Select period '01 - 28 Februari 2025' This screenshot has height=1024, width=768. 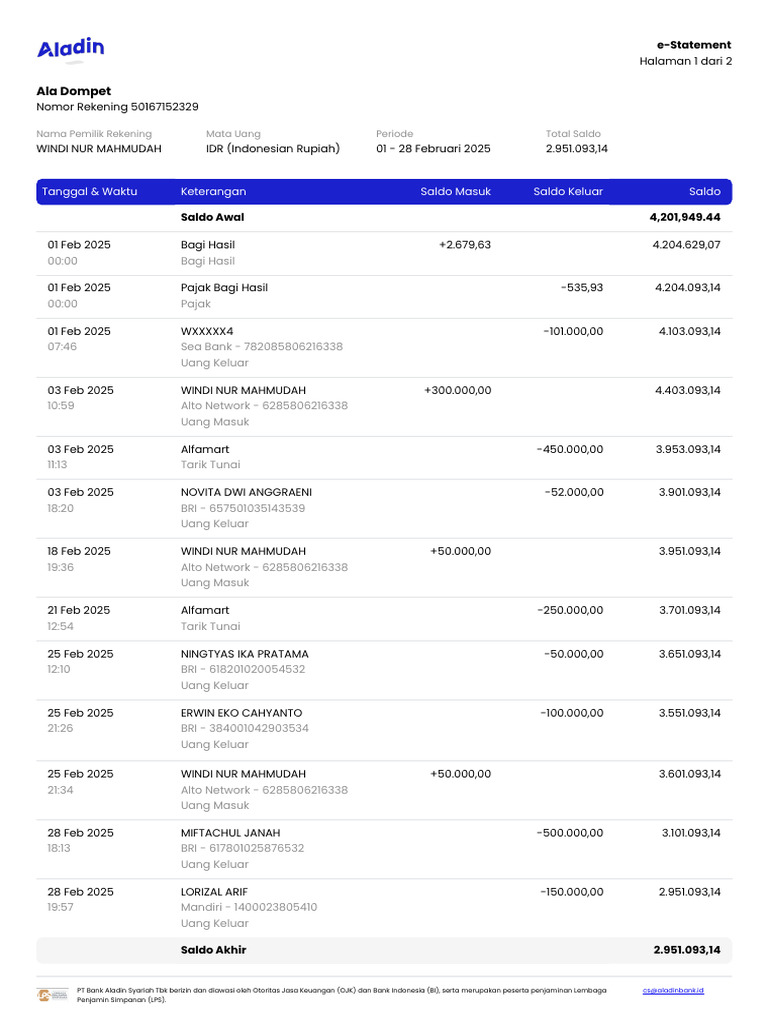point(433,149)
